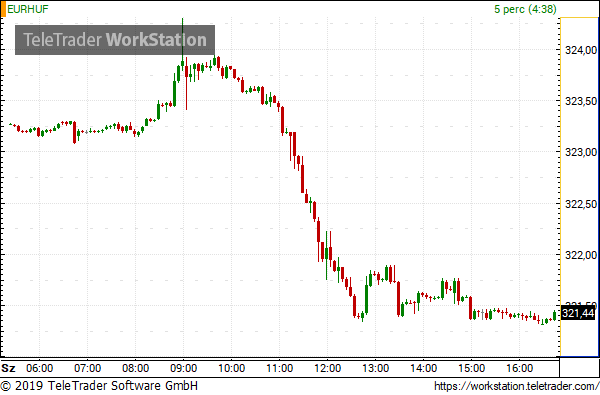The width and height of the screenshot is (600, 395).
Task: Click the 5 perc (4:38) interval label
Action: [x=525, y=9]
